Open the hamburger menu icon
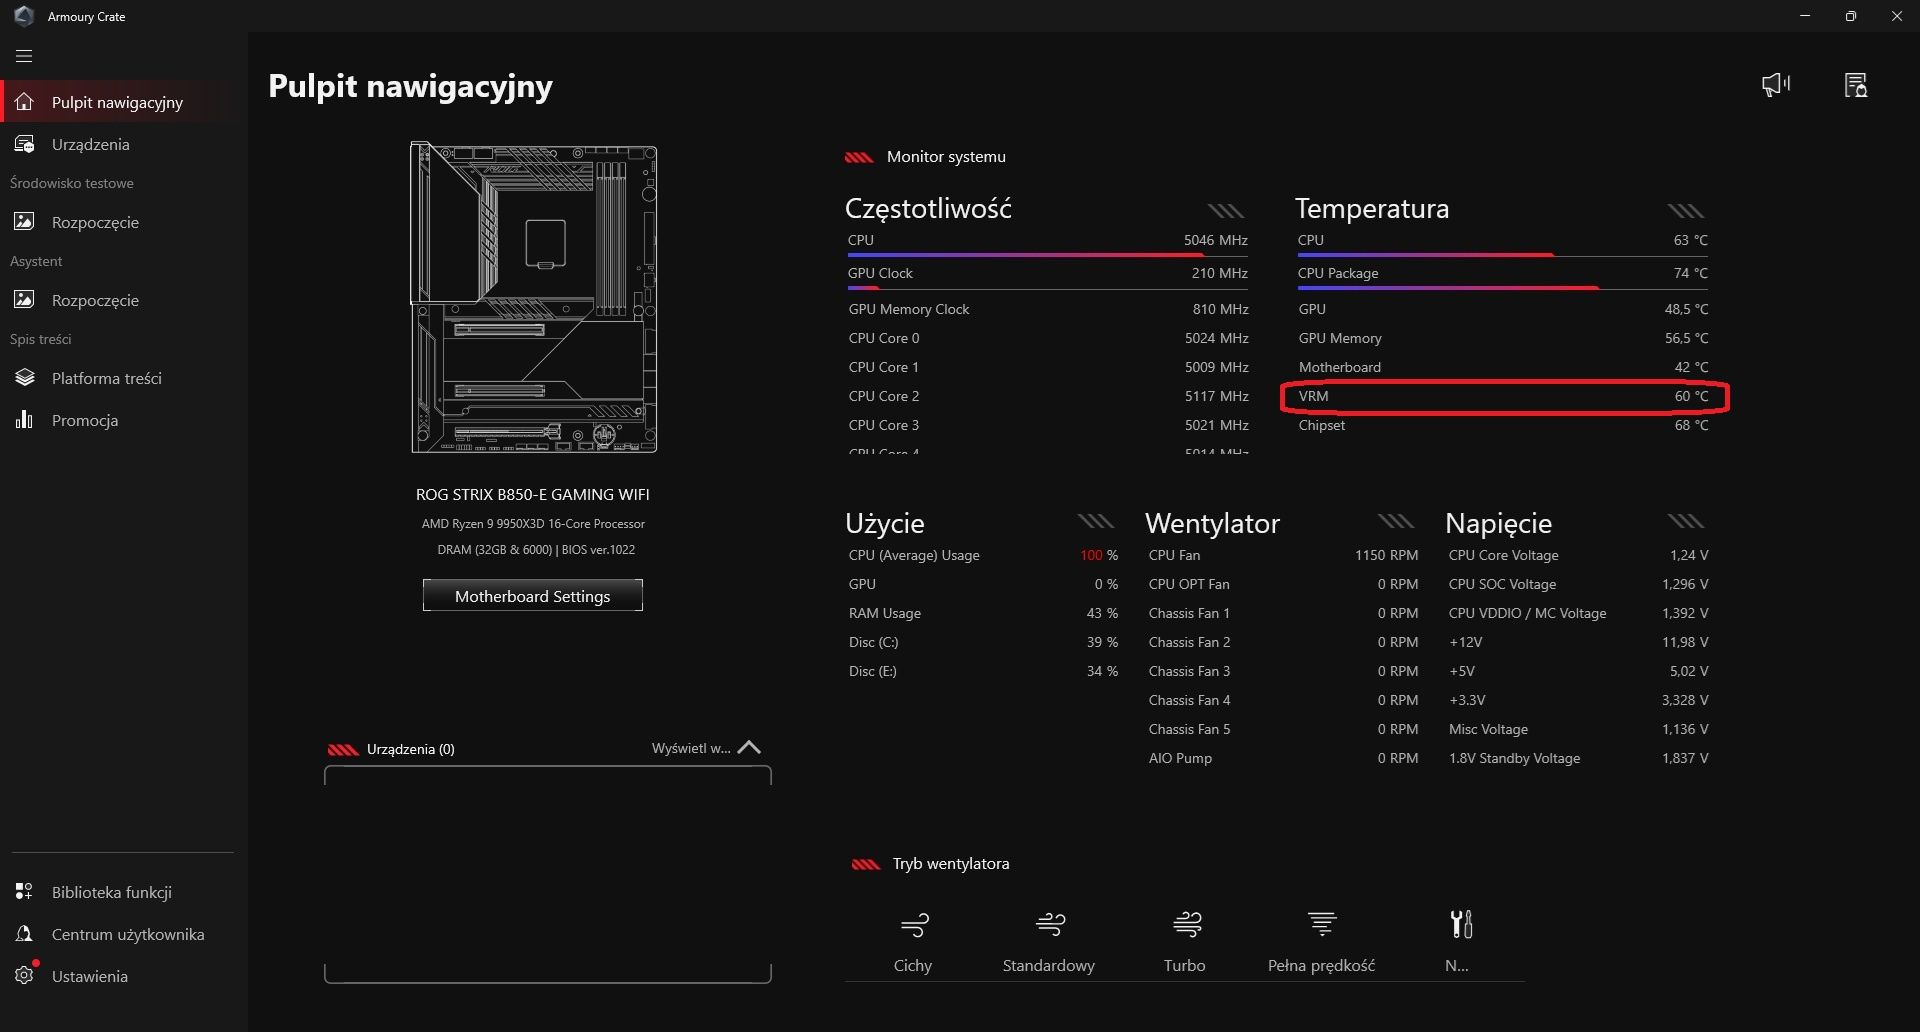This screenshot has height=1032, width=1920. click(24, 56)
